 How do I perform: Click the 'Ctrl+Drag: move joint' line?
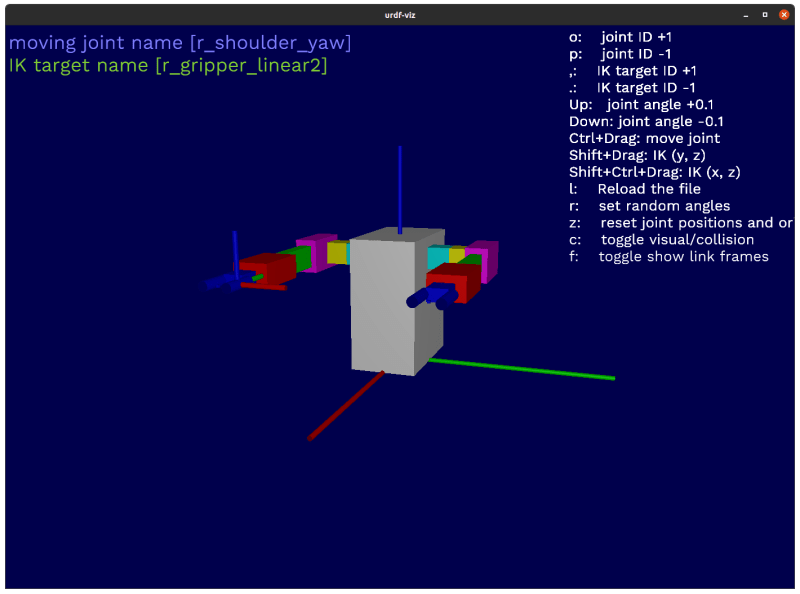(x=645, y=138)
